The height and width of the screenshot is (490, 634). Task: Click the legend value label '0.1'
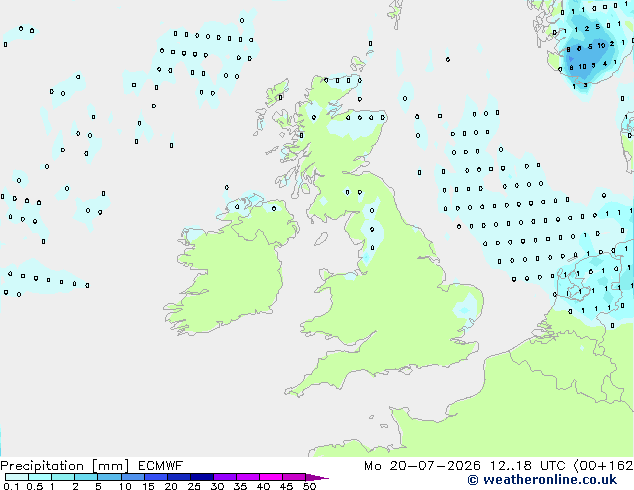click(11, 486)
